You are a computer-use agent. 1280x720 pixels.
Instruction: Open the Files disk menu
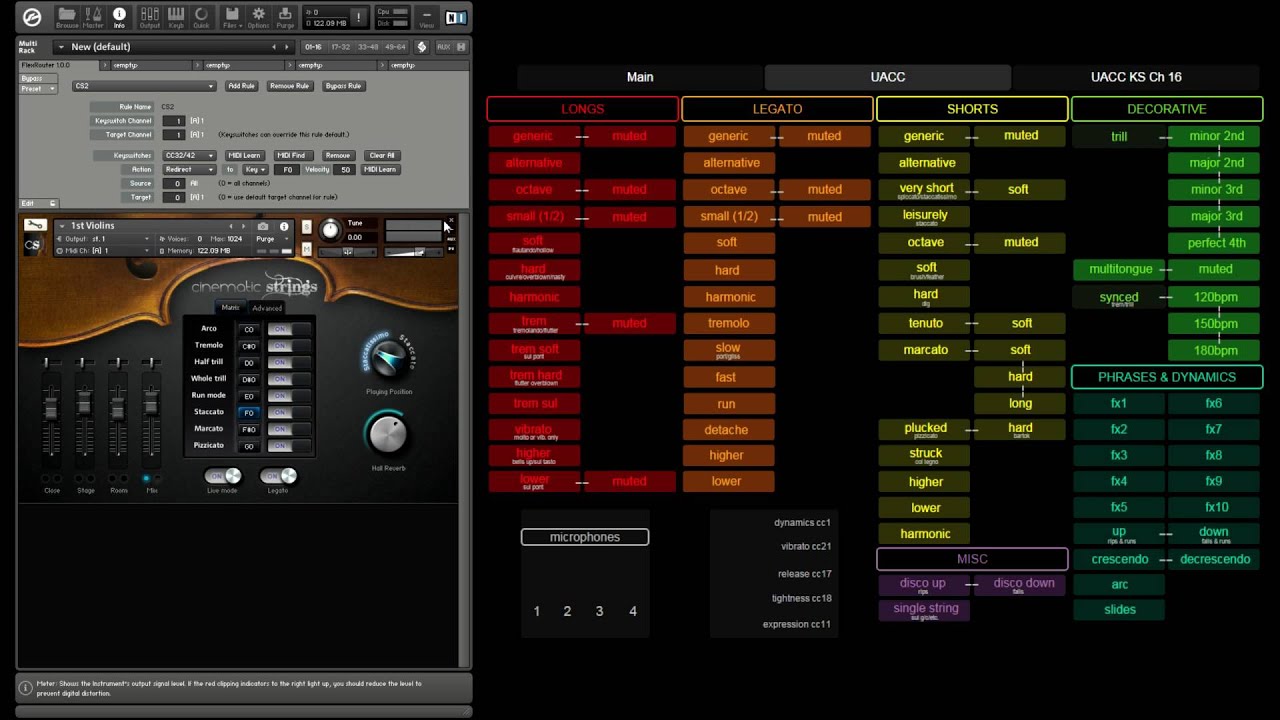pos(231,16)
